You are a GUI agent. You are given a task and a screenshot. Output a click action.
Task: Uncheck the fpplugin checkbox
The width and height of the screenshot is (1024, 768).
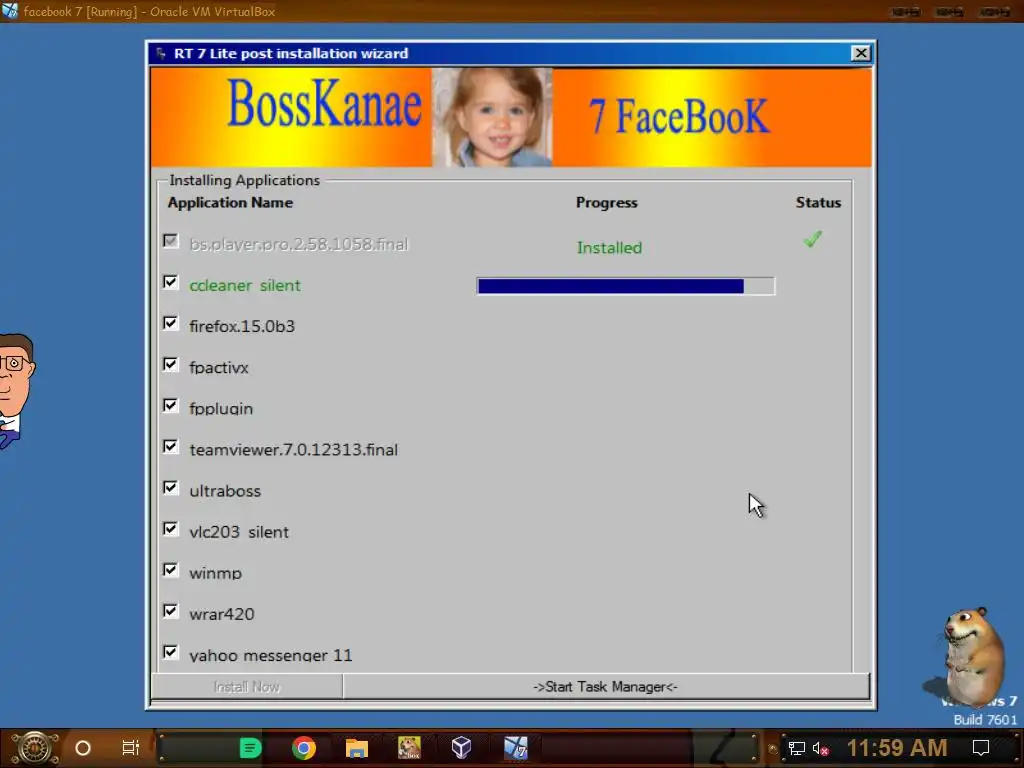point(170,406)
